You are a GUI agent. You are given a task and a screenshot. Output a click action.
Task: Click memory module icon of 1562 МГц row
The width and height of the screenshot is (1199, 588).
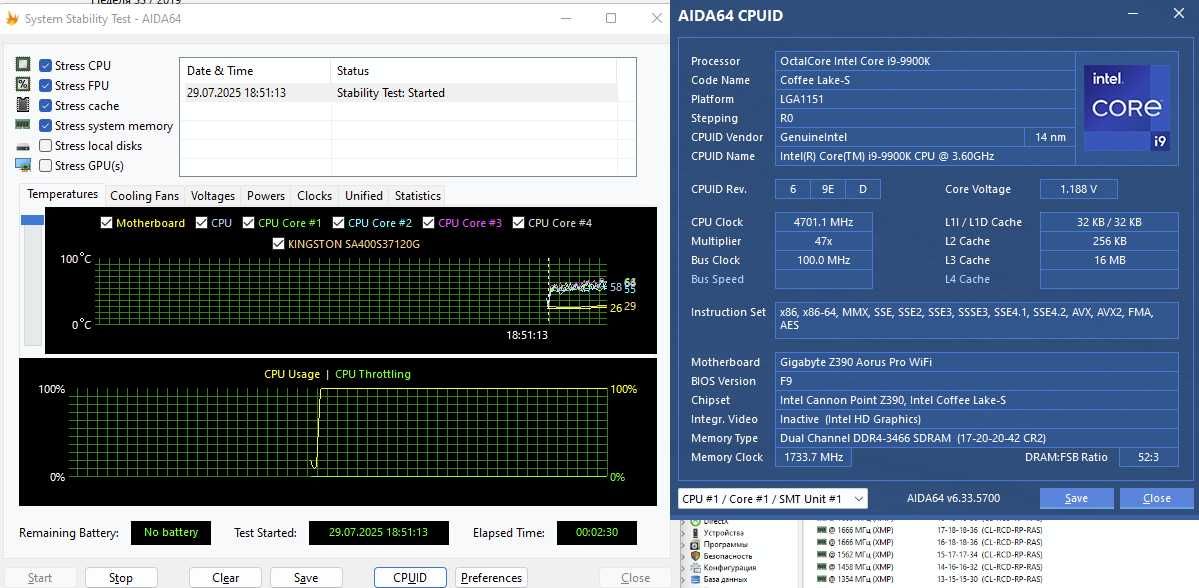(820, 554)
